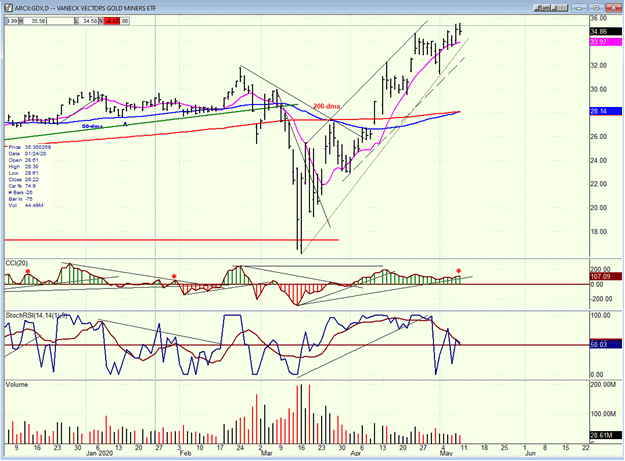Viewport: 625px width, 461px height.
Task: Click the Mar label on date axis
Action: [x=266, y=454]
